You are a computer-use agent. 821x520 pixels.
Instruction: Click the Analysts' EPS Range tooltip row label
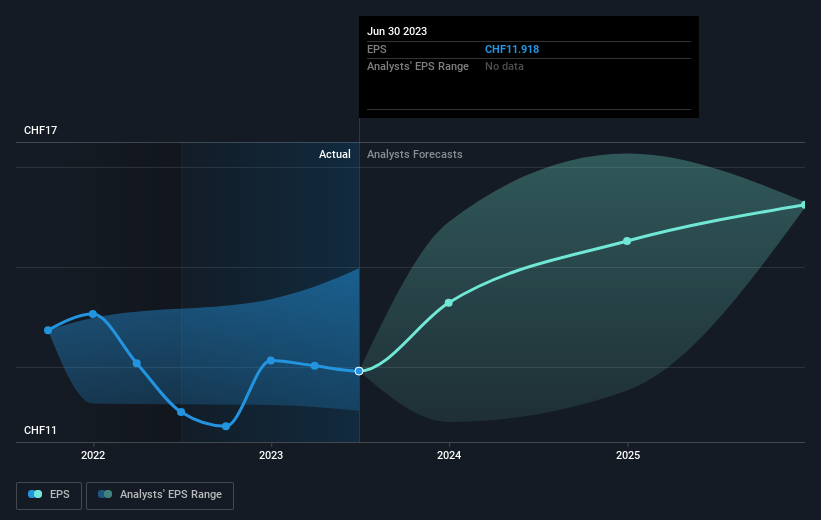(418, 66)
